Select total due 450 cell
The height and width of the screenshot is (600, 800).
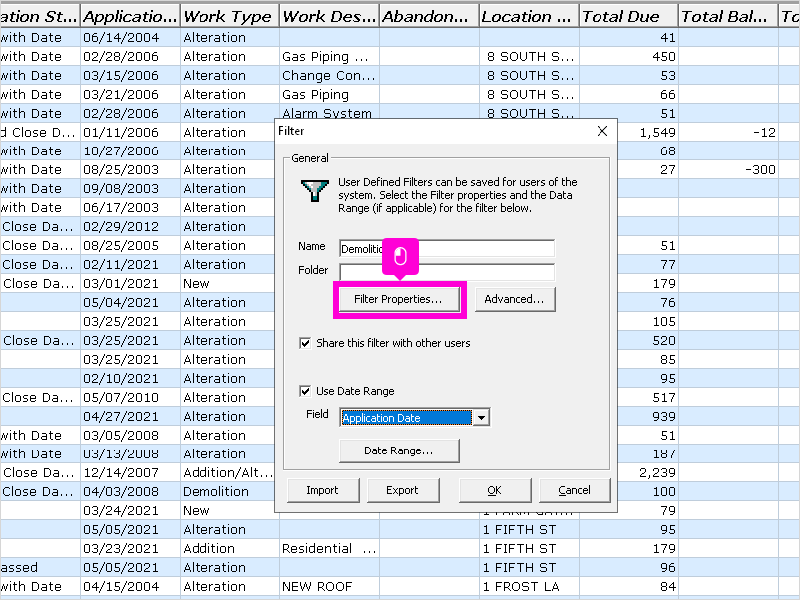pyautogui.click(x=629, y=57)
